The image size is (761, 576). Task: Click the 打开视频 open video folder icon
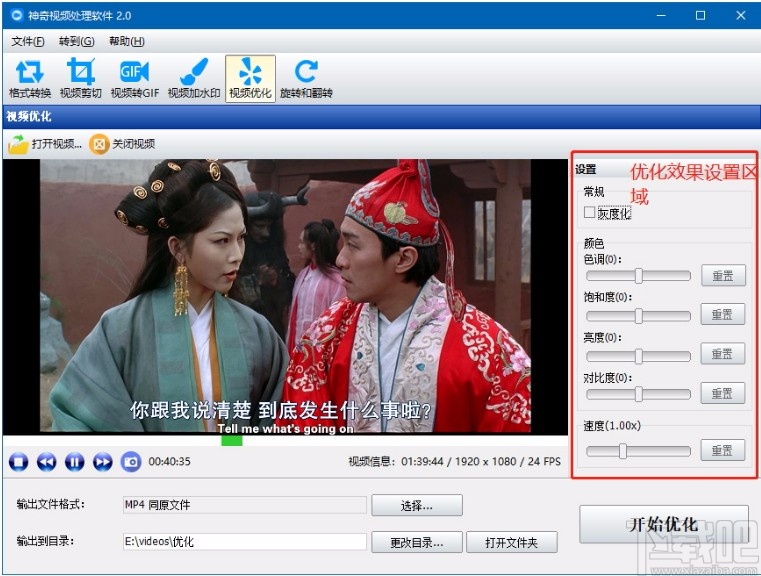click(18, 144)
